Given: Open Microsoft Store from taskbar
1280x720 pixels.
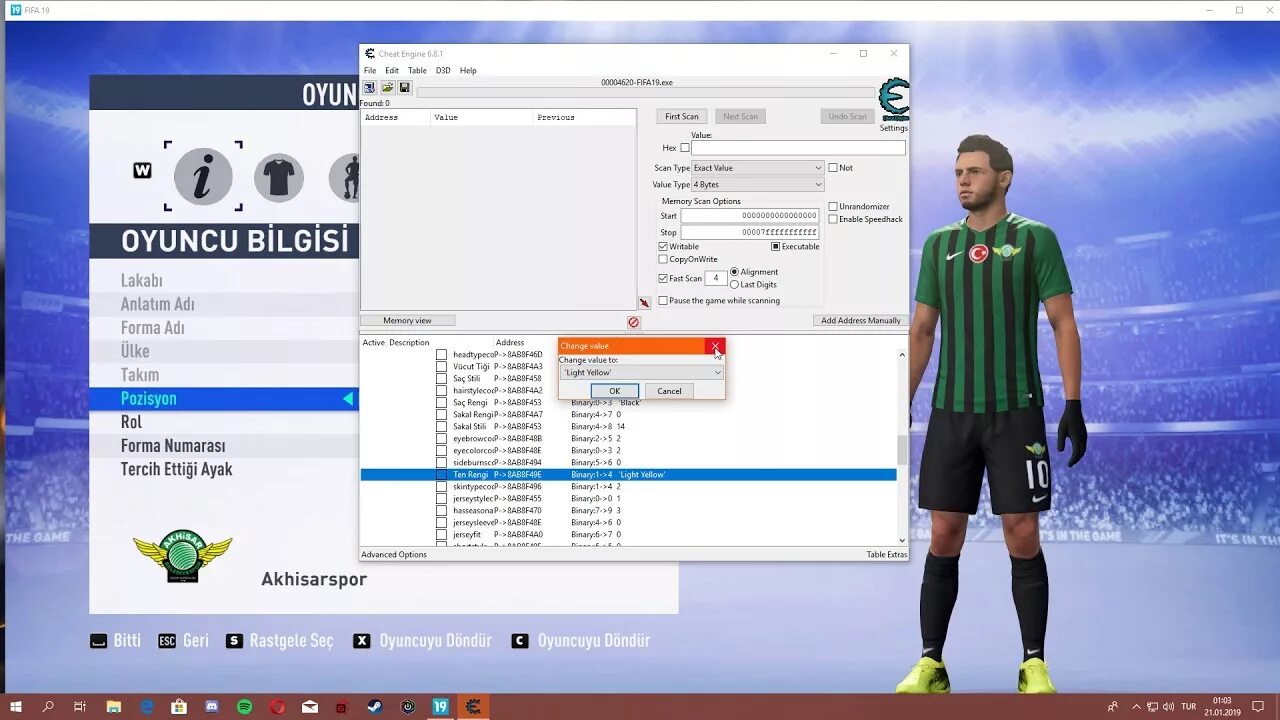Looking at the screenshot, I should 179,706.
